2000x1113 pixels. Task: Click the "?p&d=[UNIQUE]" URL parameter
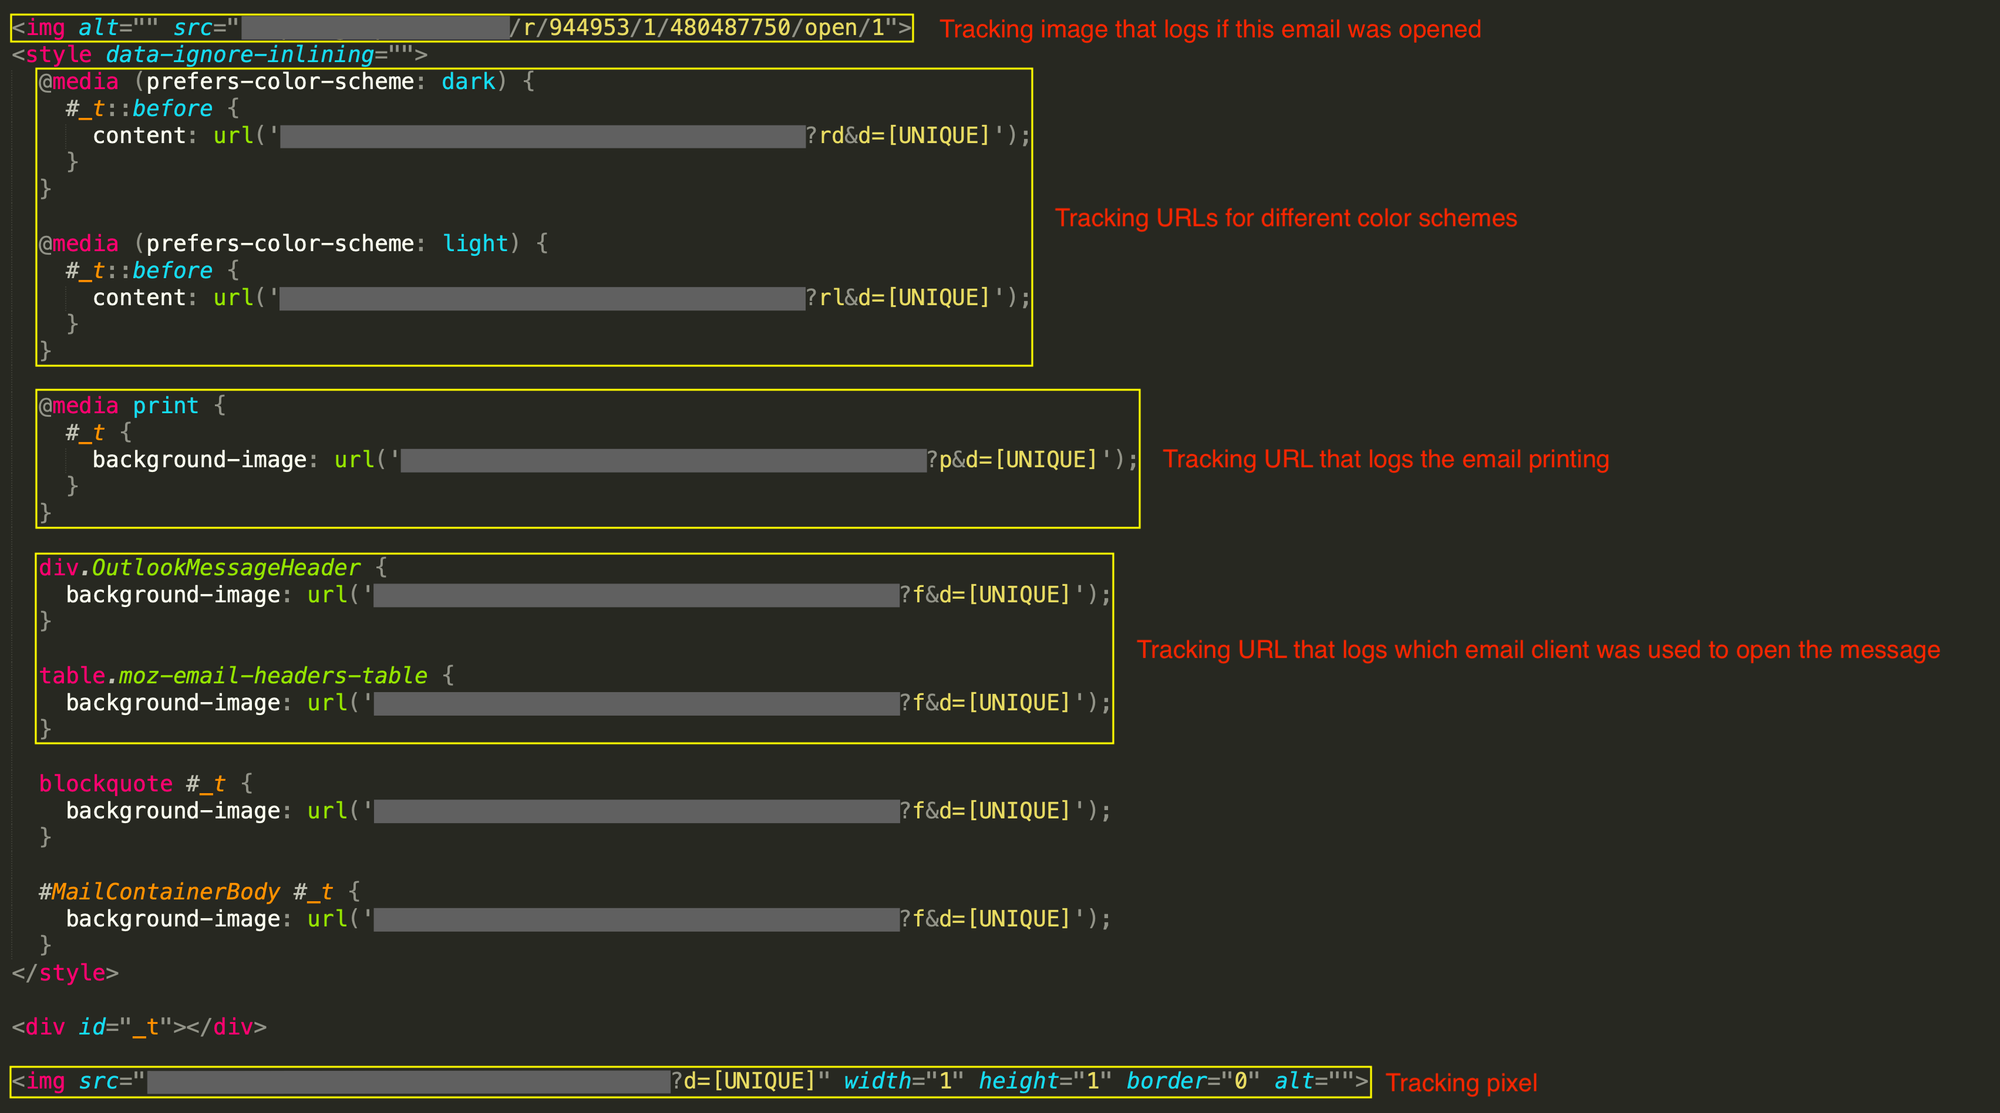click(x=1012, y=460)
